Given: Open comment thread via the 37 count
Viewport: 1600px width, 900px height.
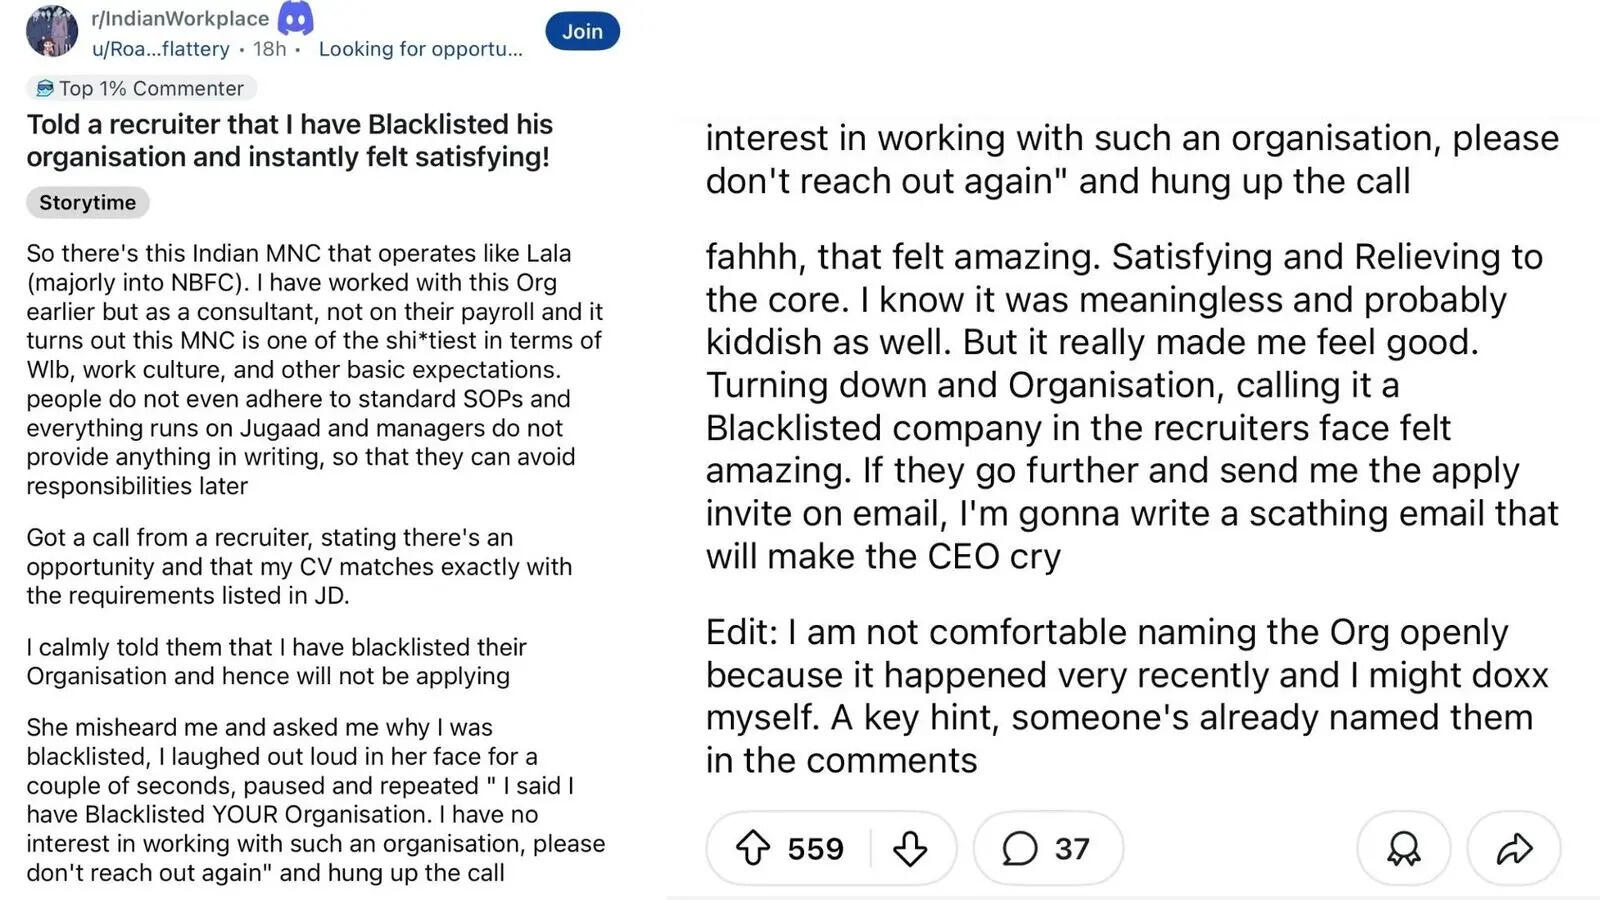Looking at the screenshot, I should coord(1066,847).
